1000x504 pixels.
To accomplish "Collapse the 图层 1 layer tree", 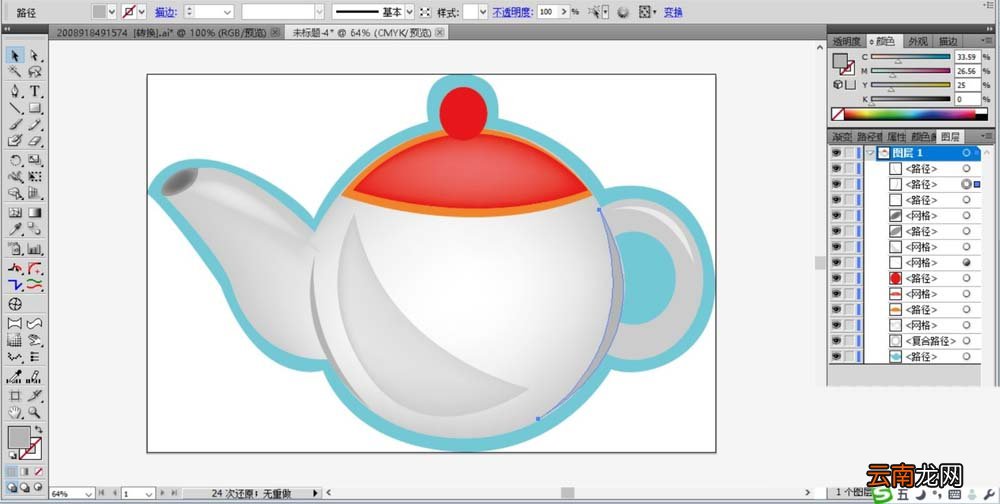I will tap(871, 153).
